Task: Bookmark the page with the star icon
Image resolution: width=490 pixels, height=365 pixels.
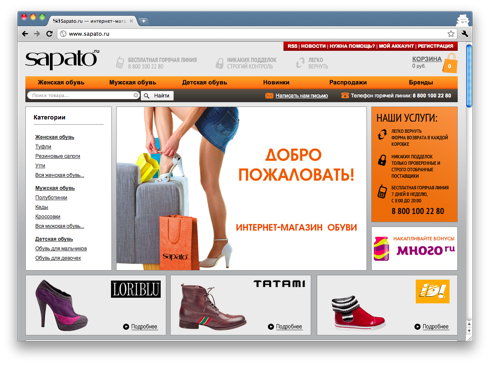Action: 451,34
